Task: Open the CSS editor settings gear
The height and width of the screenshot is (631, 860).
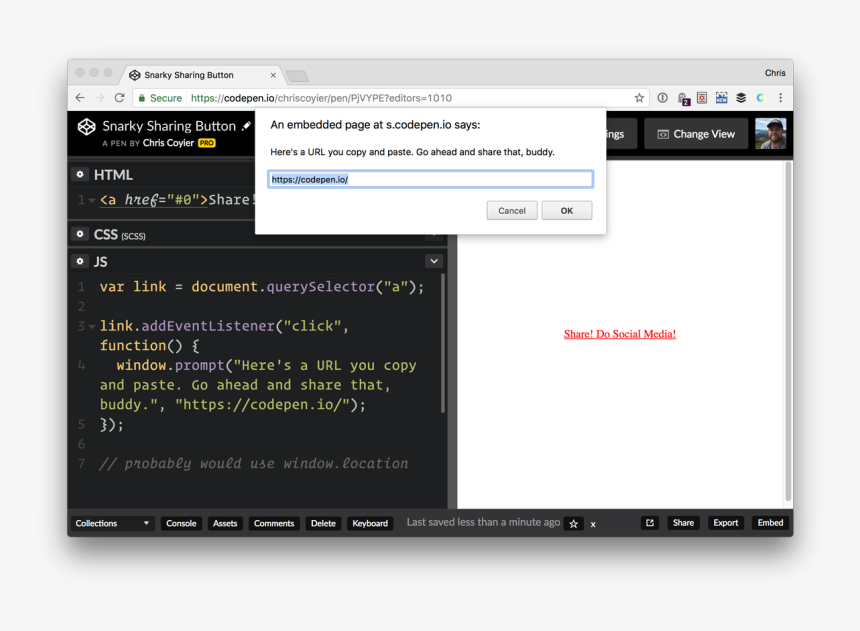Action: (80, 234)
